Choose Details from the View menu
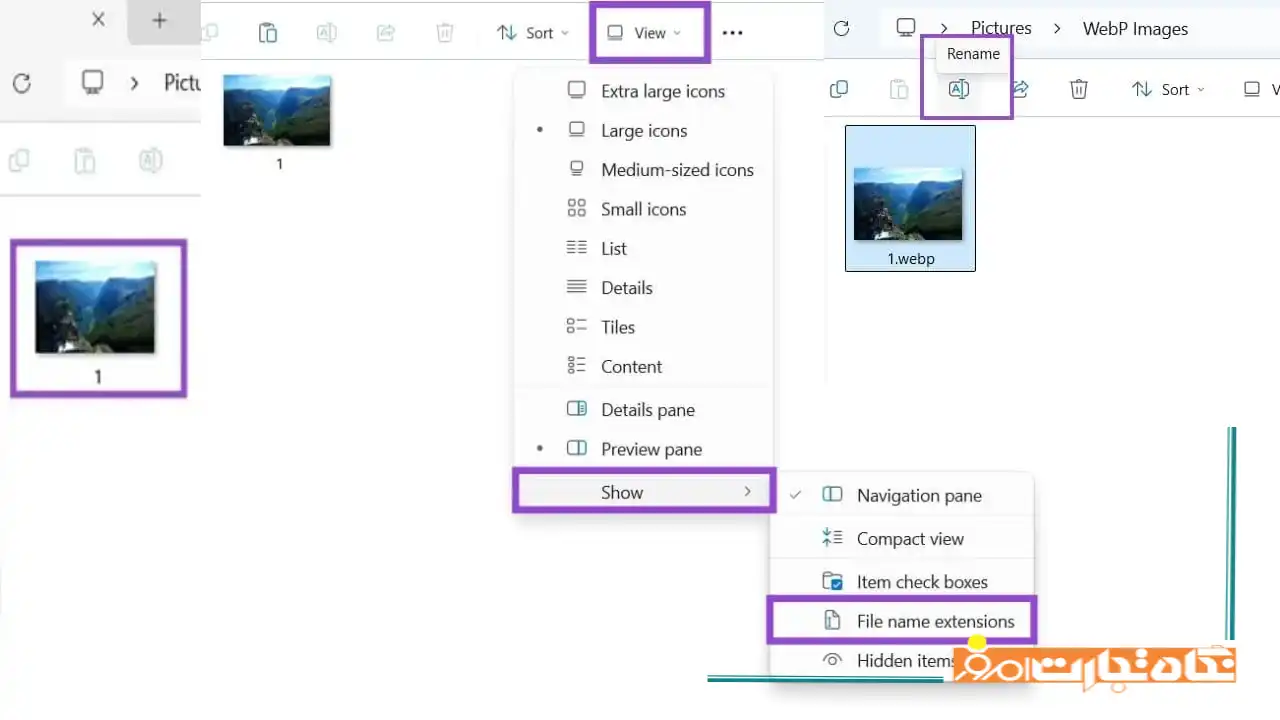This screenshot has height=720, width=1280. (627, 287)
